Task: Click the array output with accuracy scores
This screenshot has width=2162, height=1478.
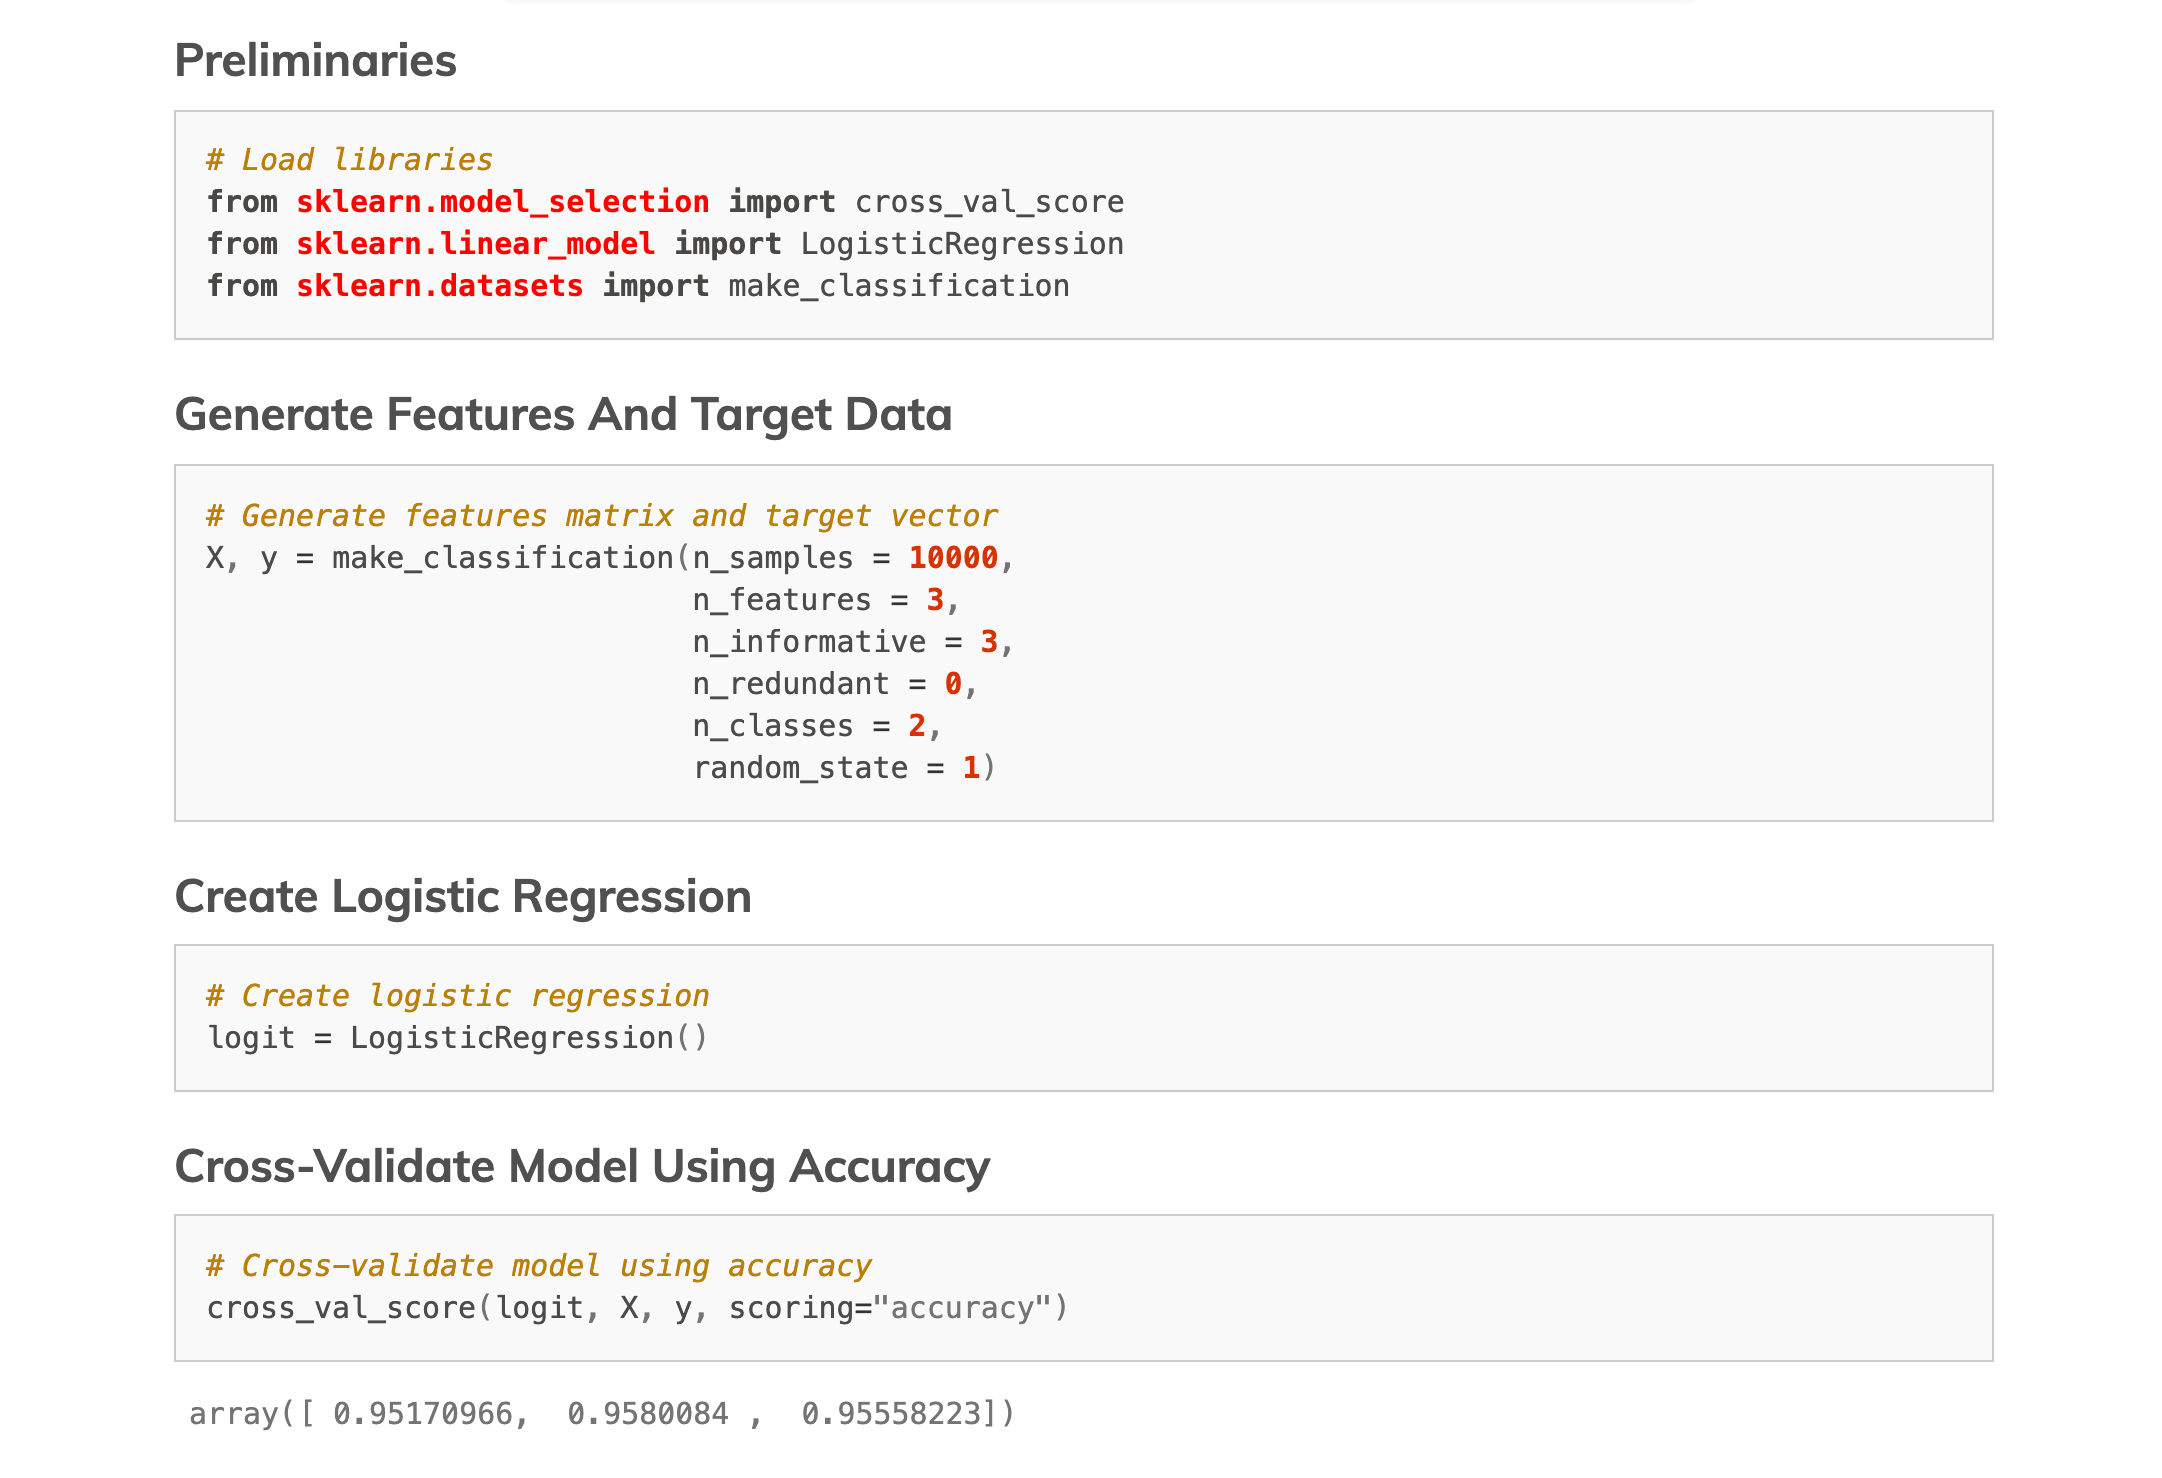Action: [602, 1414]
